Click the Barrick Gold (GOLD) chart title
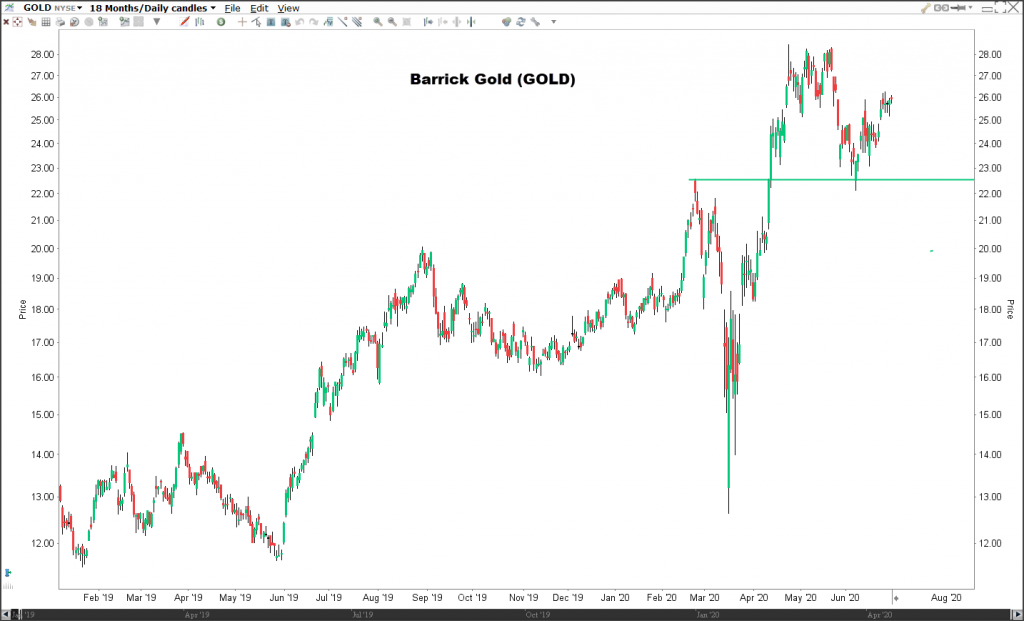The image size is (1024, 621). click(x=492, y=79)
